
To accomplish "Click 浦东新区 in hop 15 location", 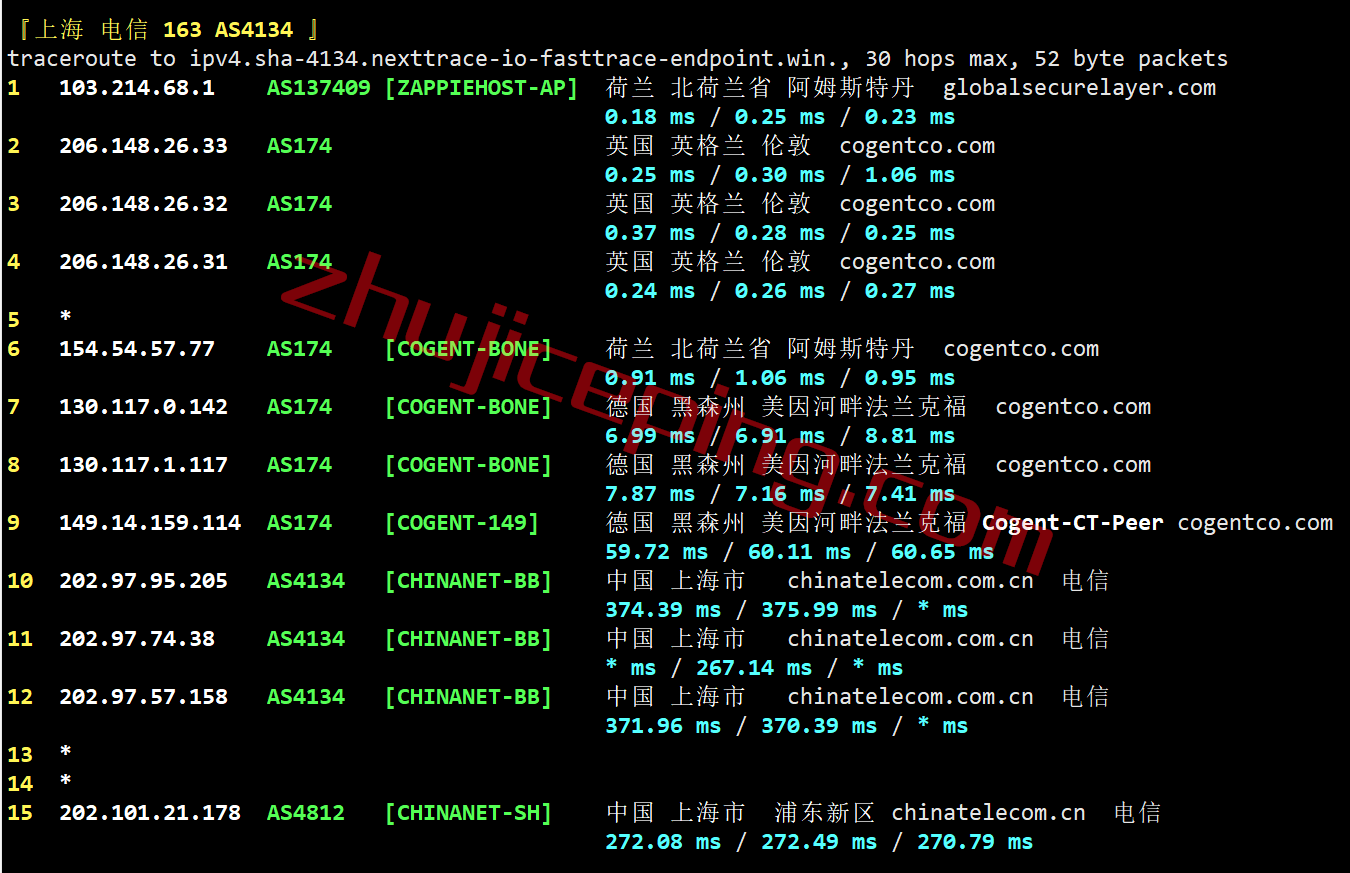I will click(x=825, y=813).
